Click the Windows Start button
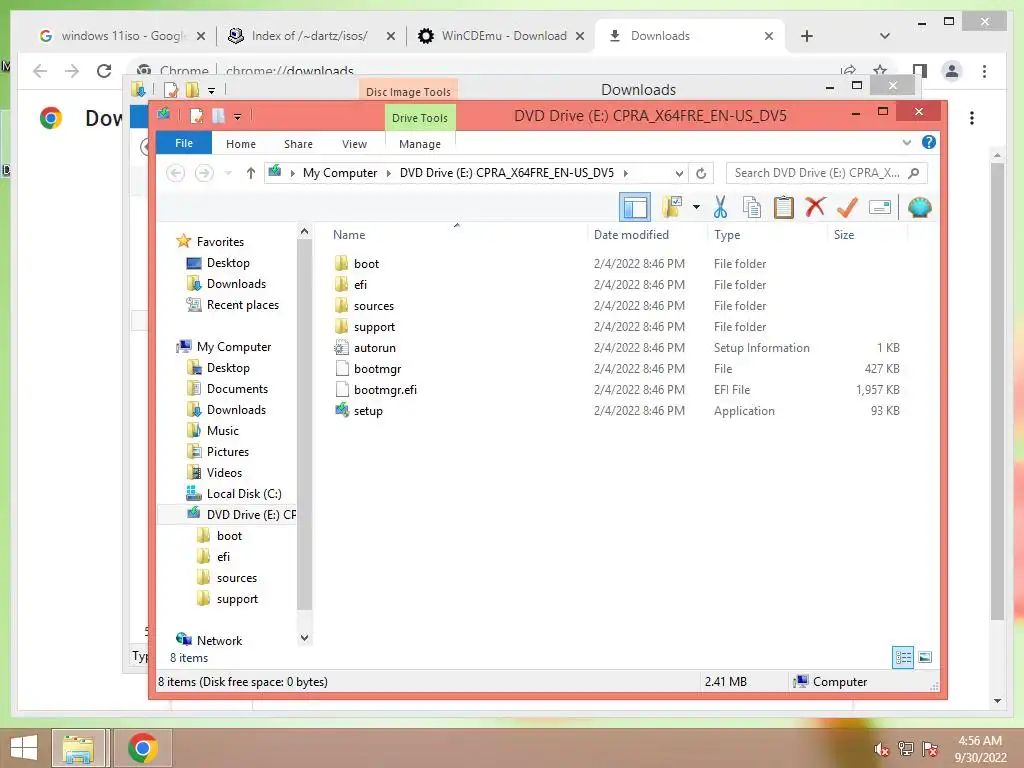 [x=24, y=748]
